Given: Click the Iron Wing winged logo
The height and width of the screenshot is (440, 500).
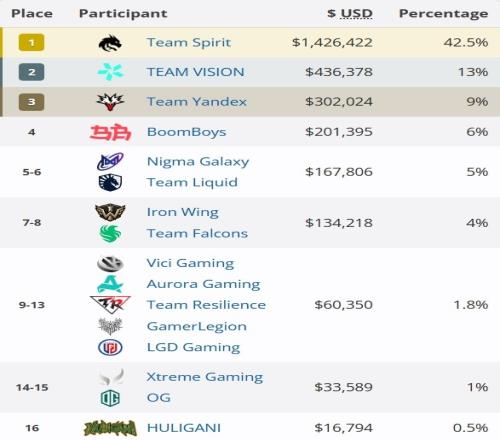Looking at the screenshot, I should [110, 212].
